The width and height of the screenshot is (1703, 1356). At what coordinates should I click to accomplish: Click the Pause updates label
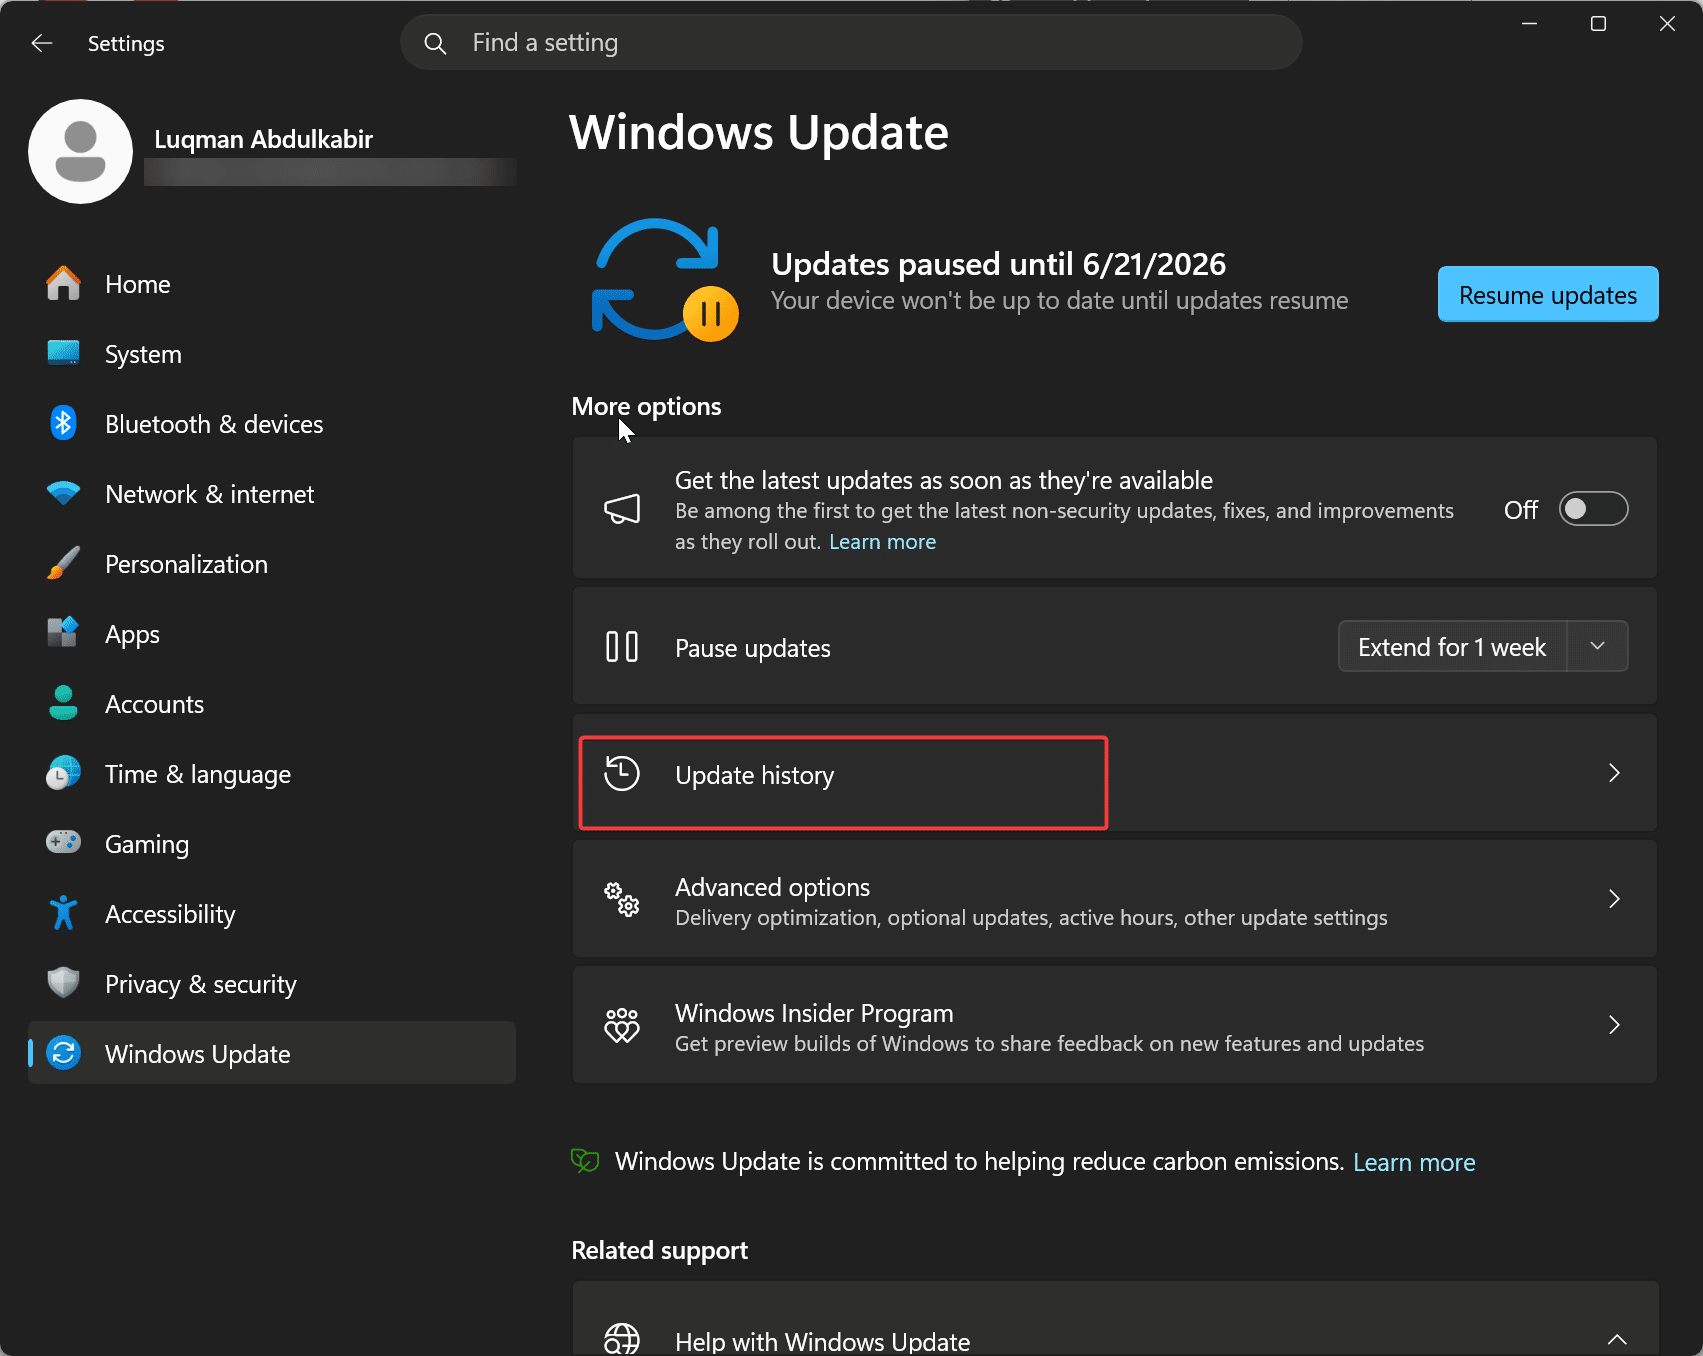(752, 648)
